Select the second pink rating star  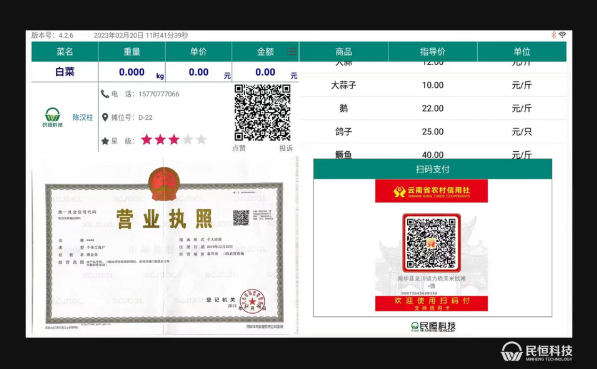(x=160, y=139)
